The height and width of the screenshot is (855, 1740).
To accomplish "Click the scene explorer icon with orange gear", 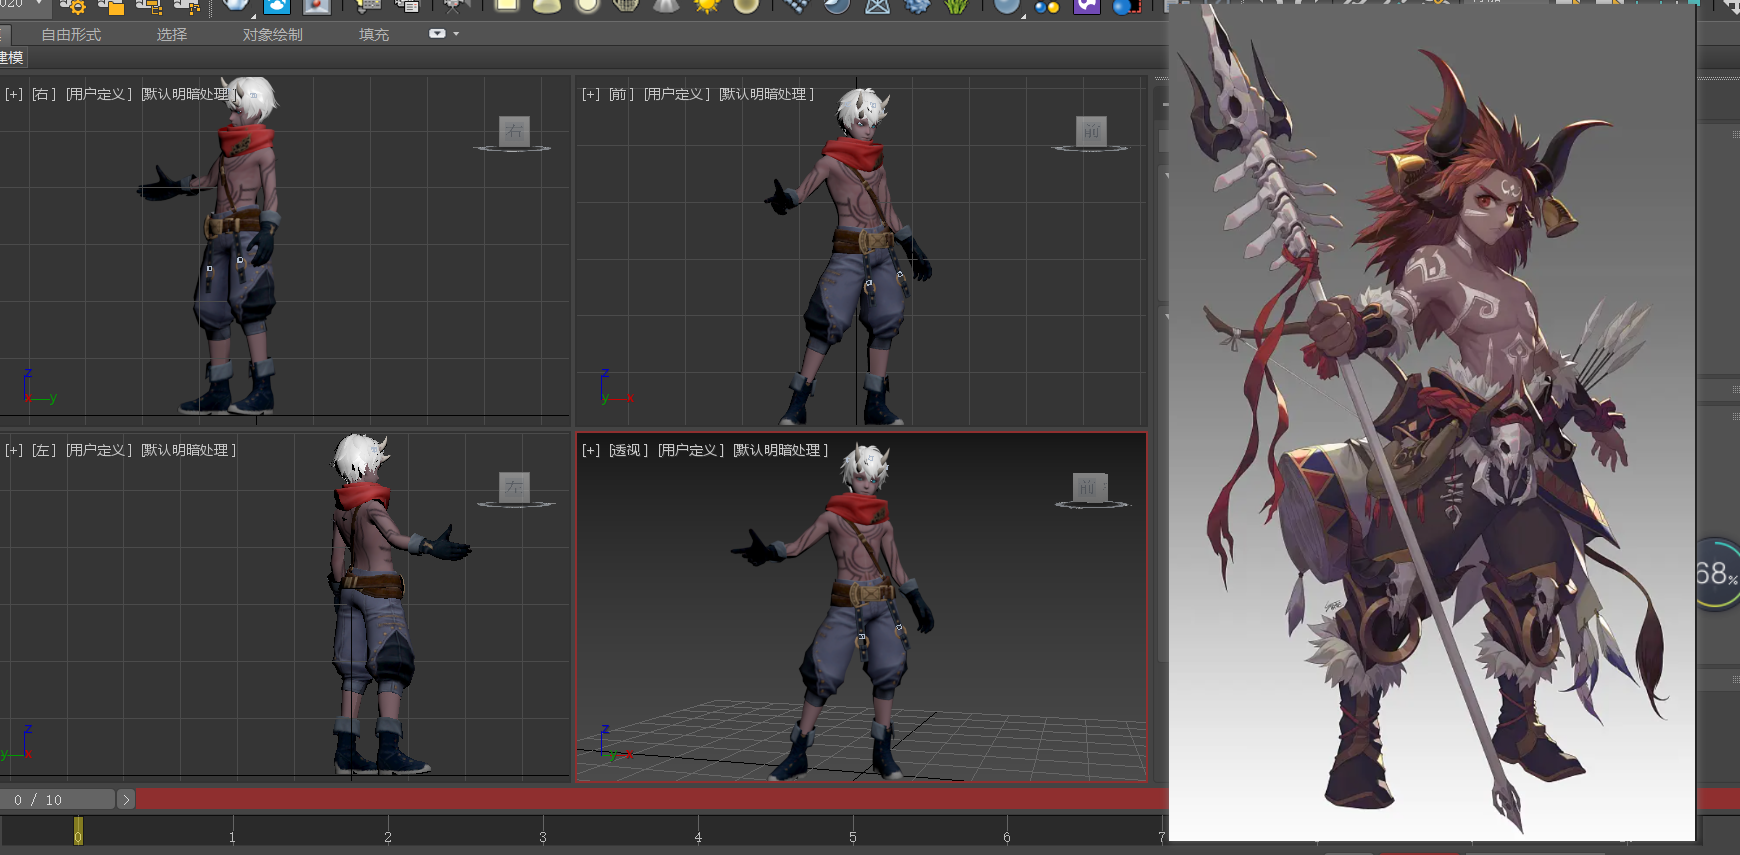I will 73,6.
